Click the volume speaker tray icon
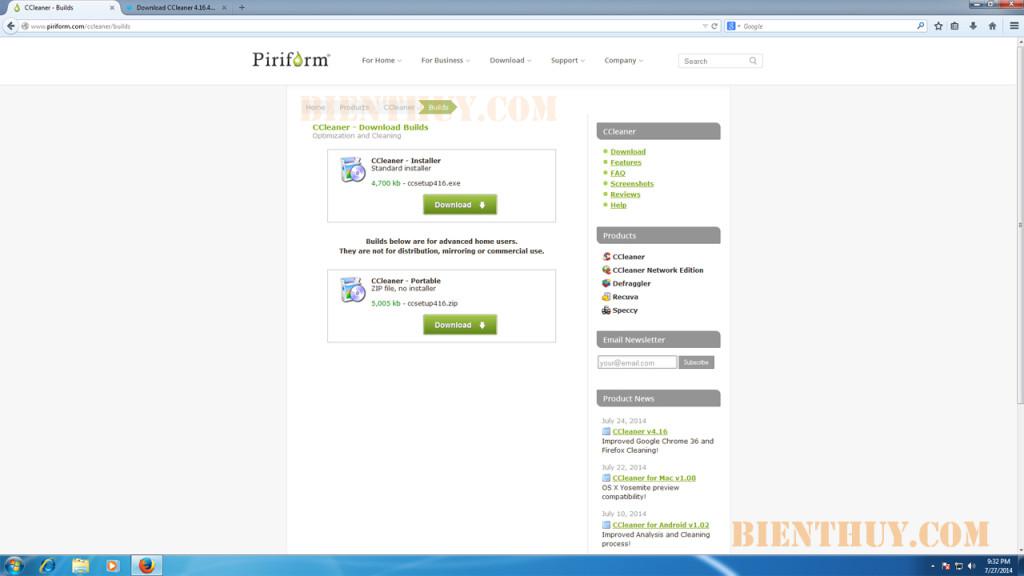This screenshot has width=1024, height=576. tap(971, 566)
